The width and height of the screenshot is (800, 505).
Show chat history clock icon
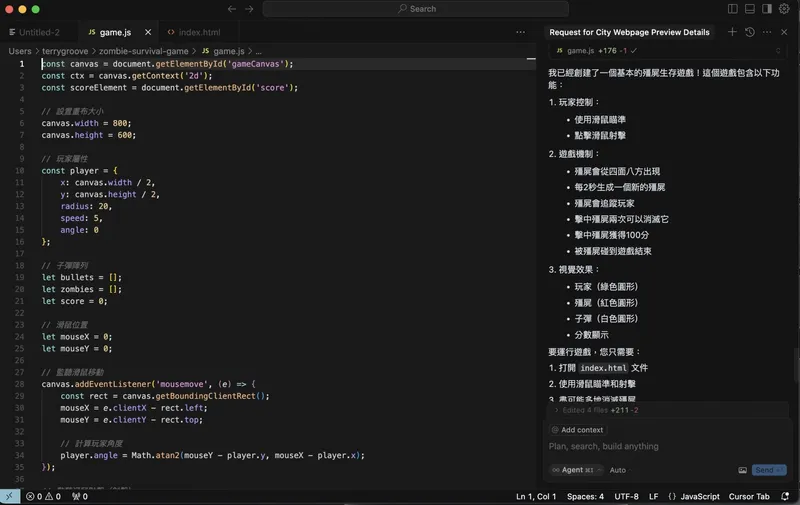pyautogui.click(x=749, y=32)
